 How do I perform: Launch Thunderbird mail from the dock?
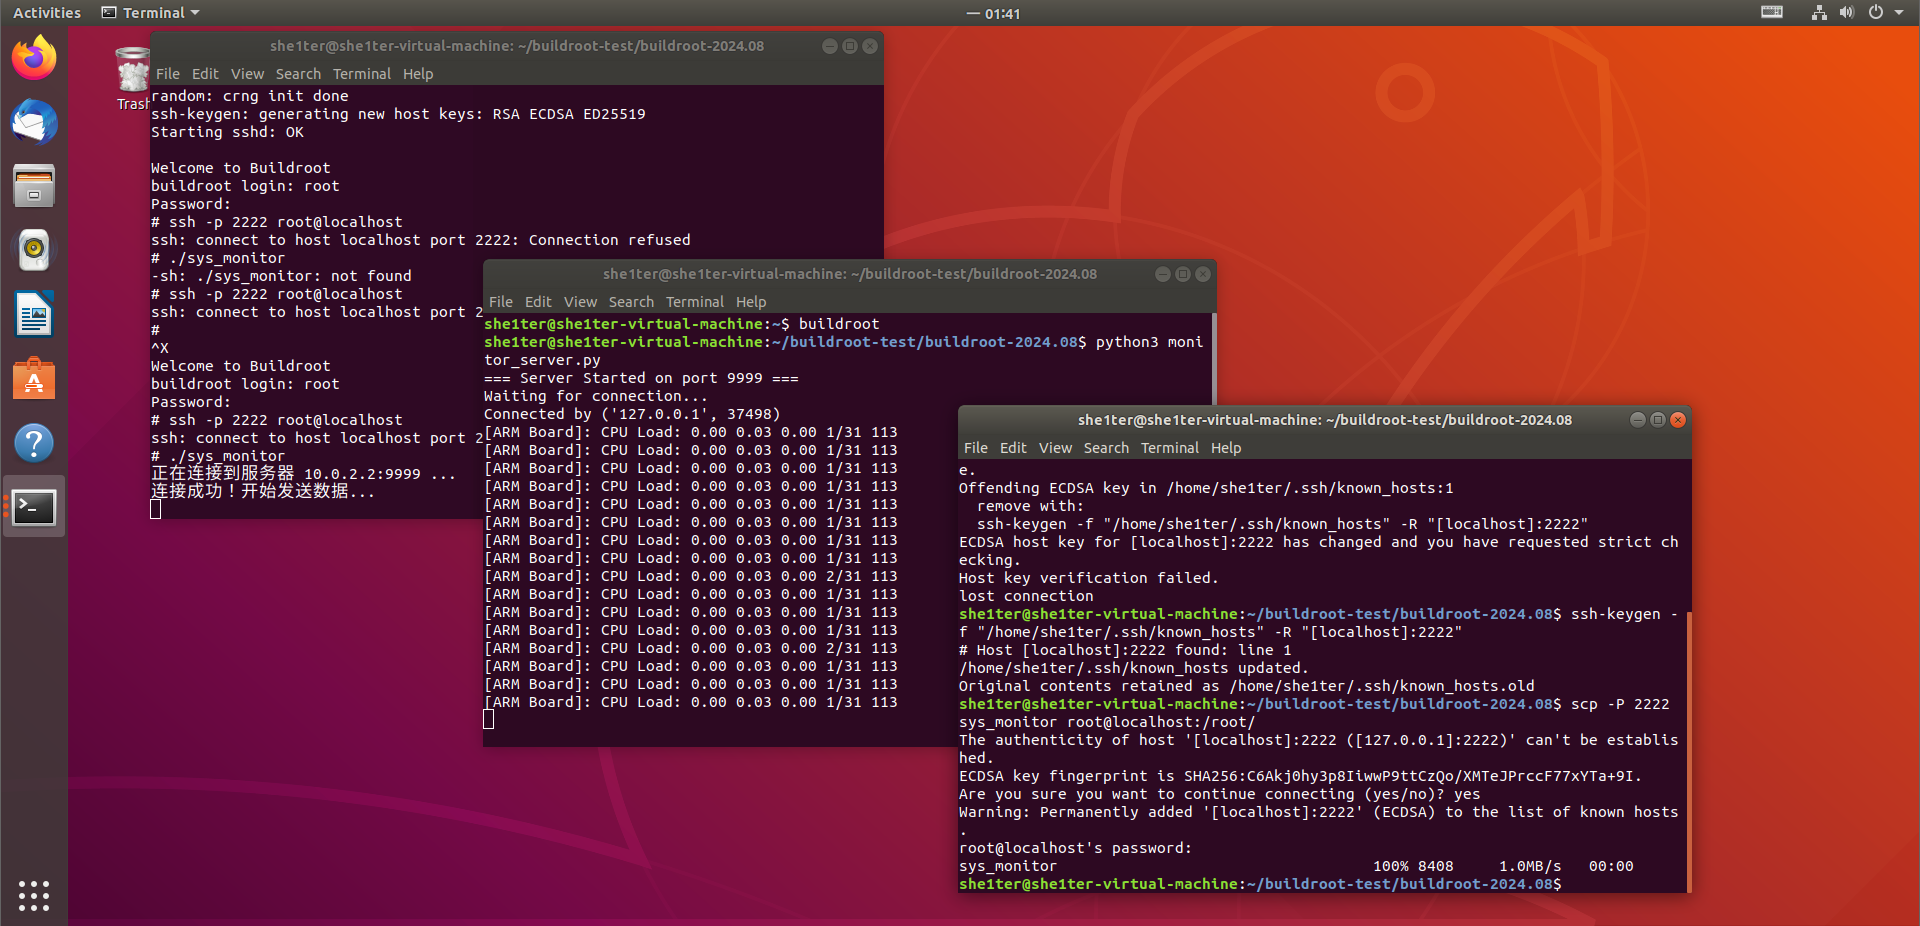coord(34,123)
